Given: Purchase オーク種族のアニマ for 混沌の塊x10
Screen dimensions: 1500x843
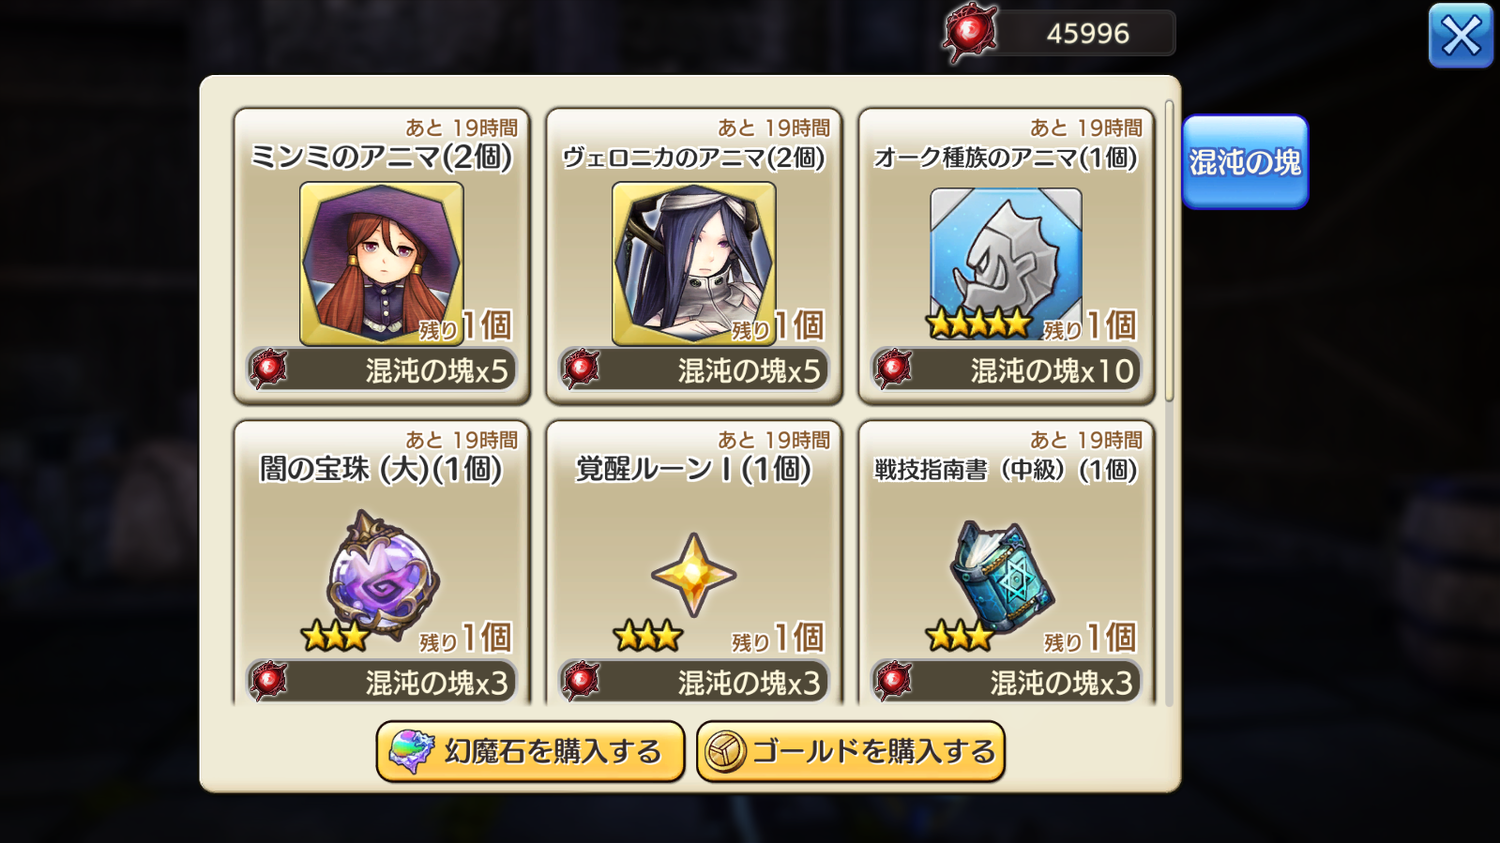Looking at the screenshot, I should pos(1006,370).
